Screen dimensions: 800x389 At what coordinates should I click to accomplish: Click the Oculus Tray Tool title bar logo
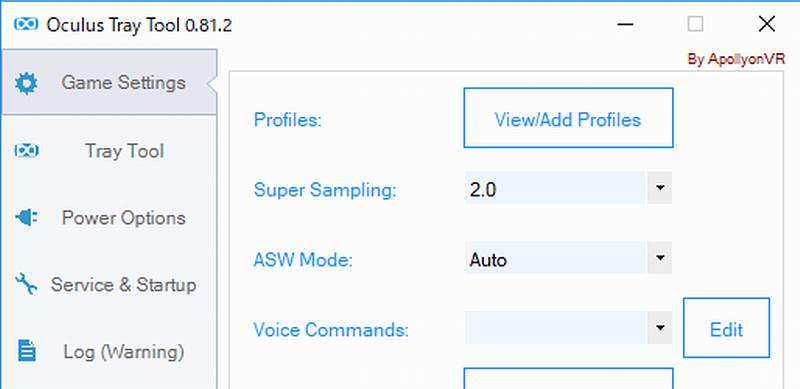point(26,24)
